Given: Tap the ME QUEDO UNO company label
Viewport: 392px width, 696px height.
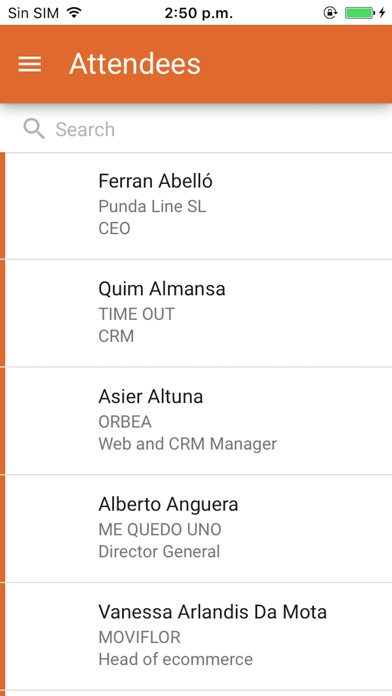Looking at the screenshot, I should (160, 530).
